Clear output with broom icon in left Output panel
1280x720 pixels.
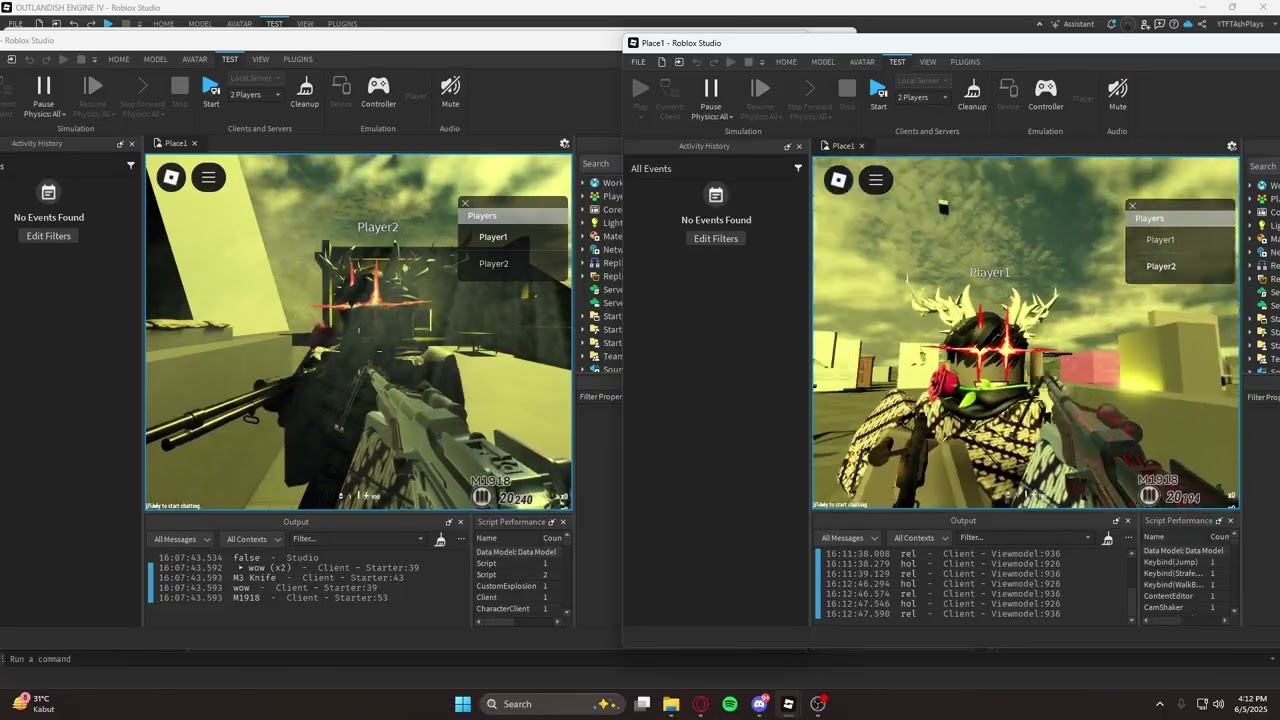[x=440, y=540]
